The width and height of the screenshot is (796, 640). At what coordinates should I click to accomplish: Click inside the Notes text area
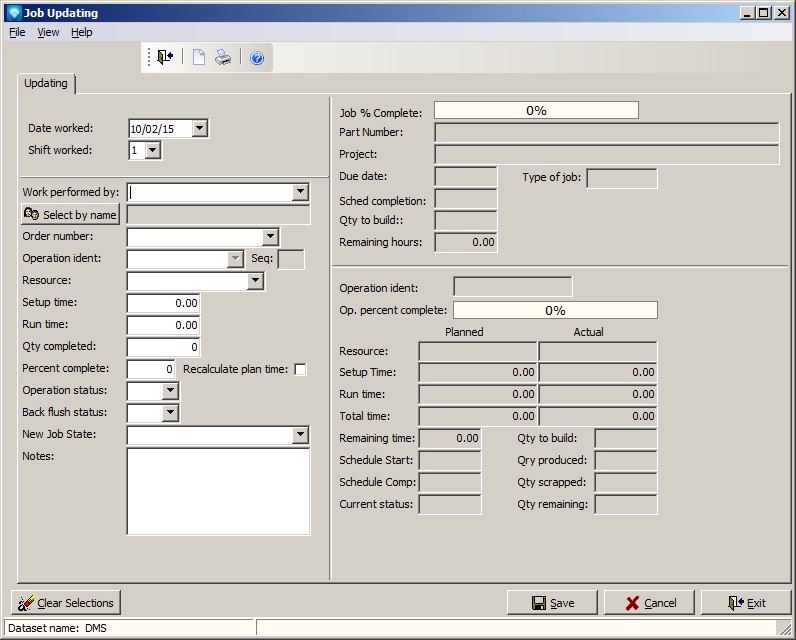click(218, 491)
